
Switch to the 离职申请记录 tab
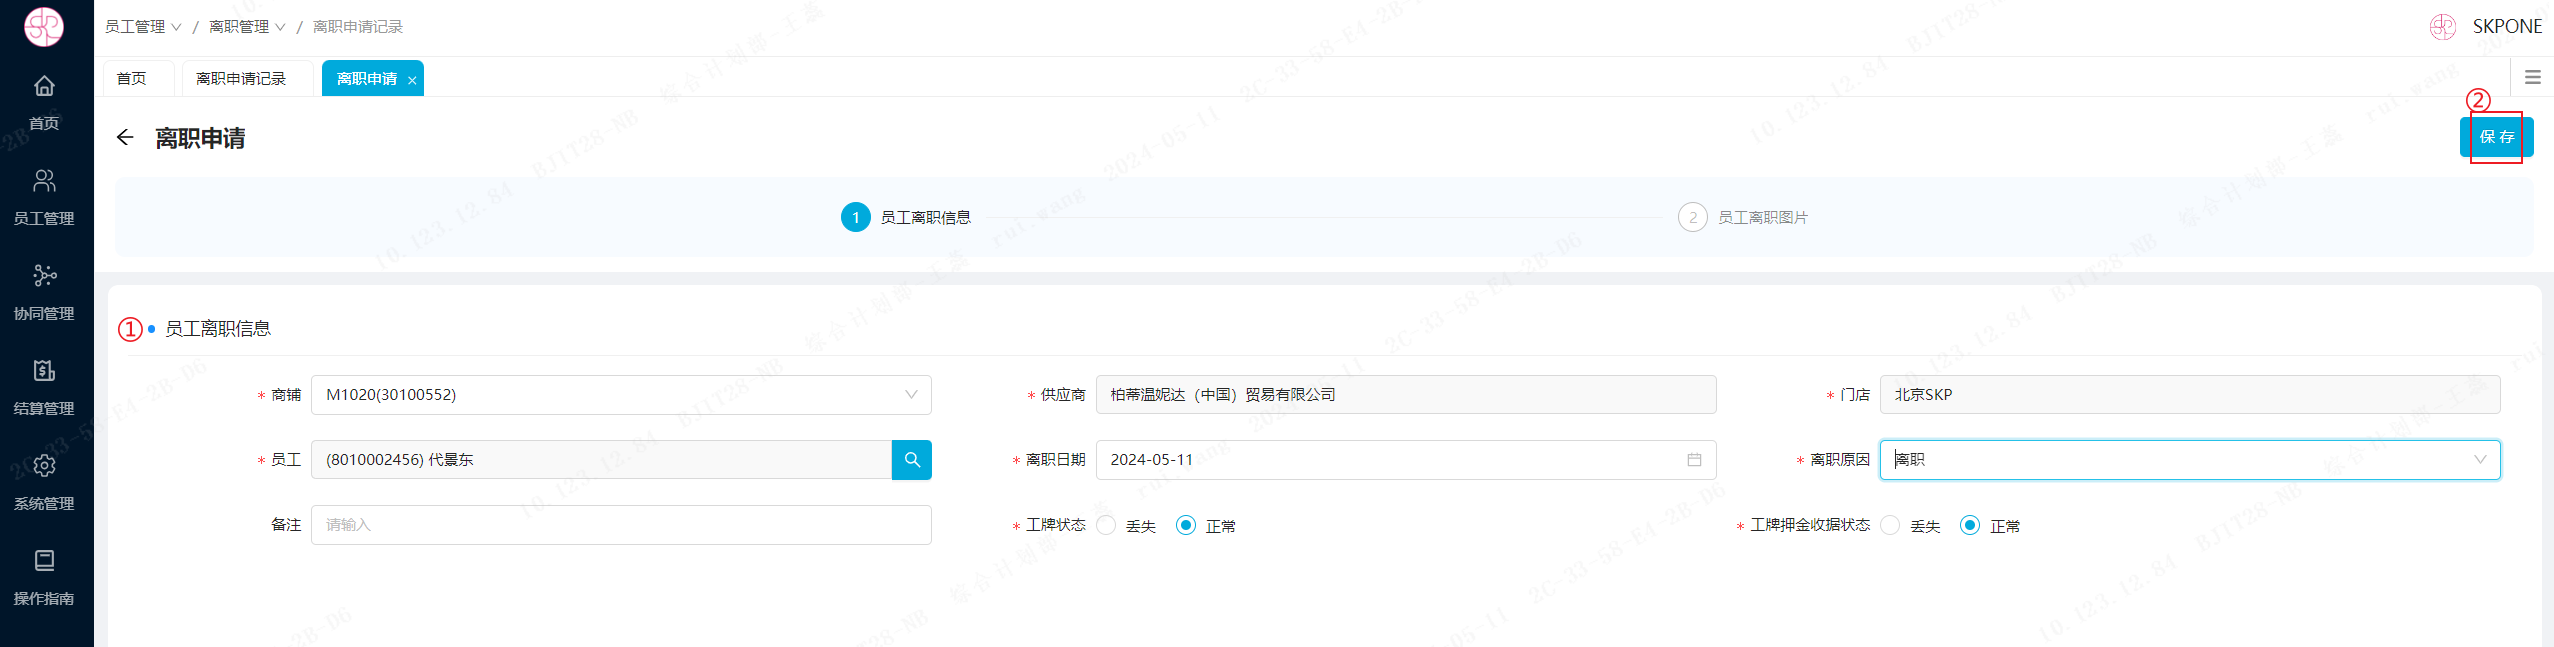[x=241, y=79]
